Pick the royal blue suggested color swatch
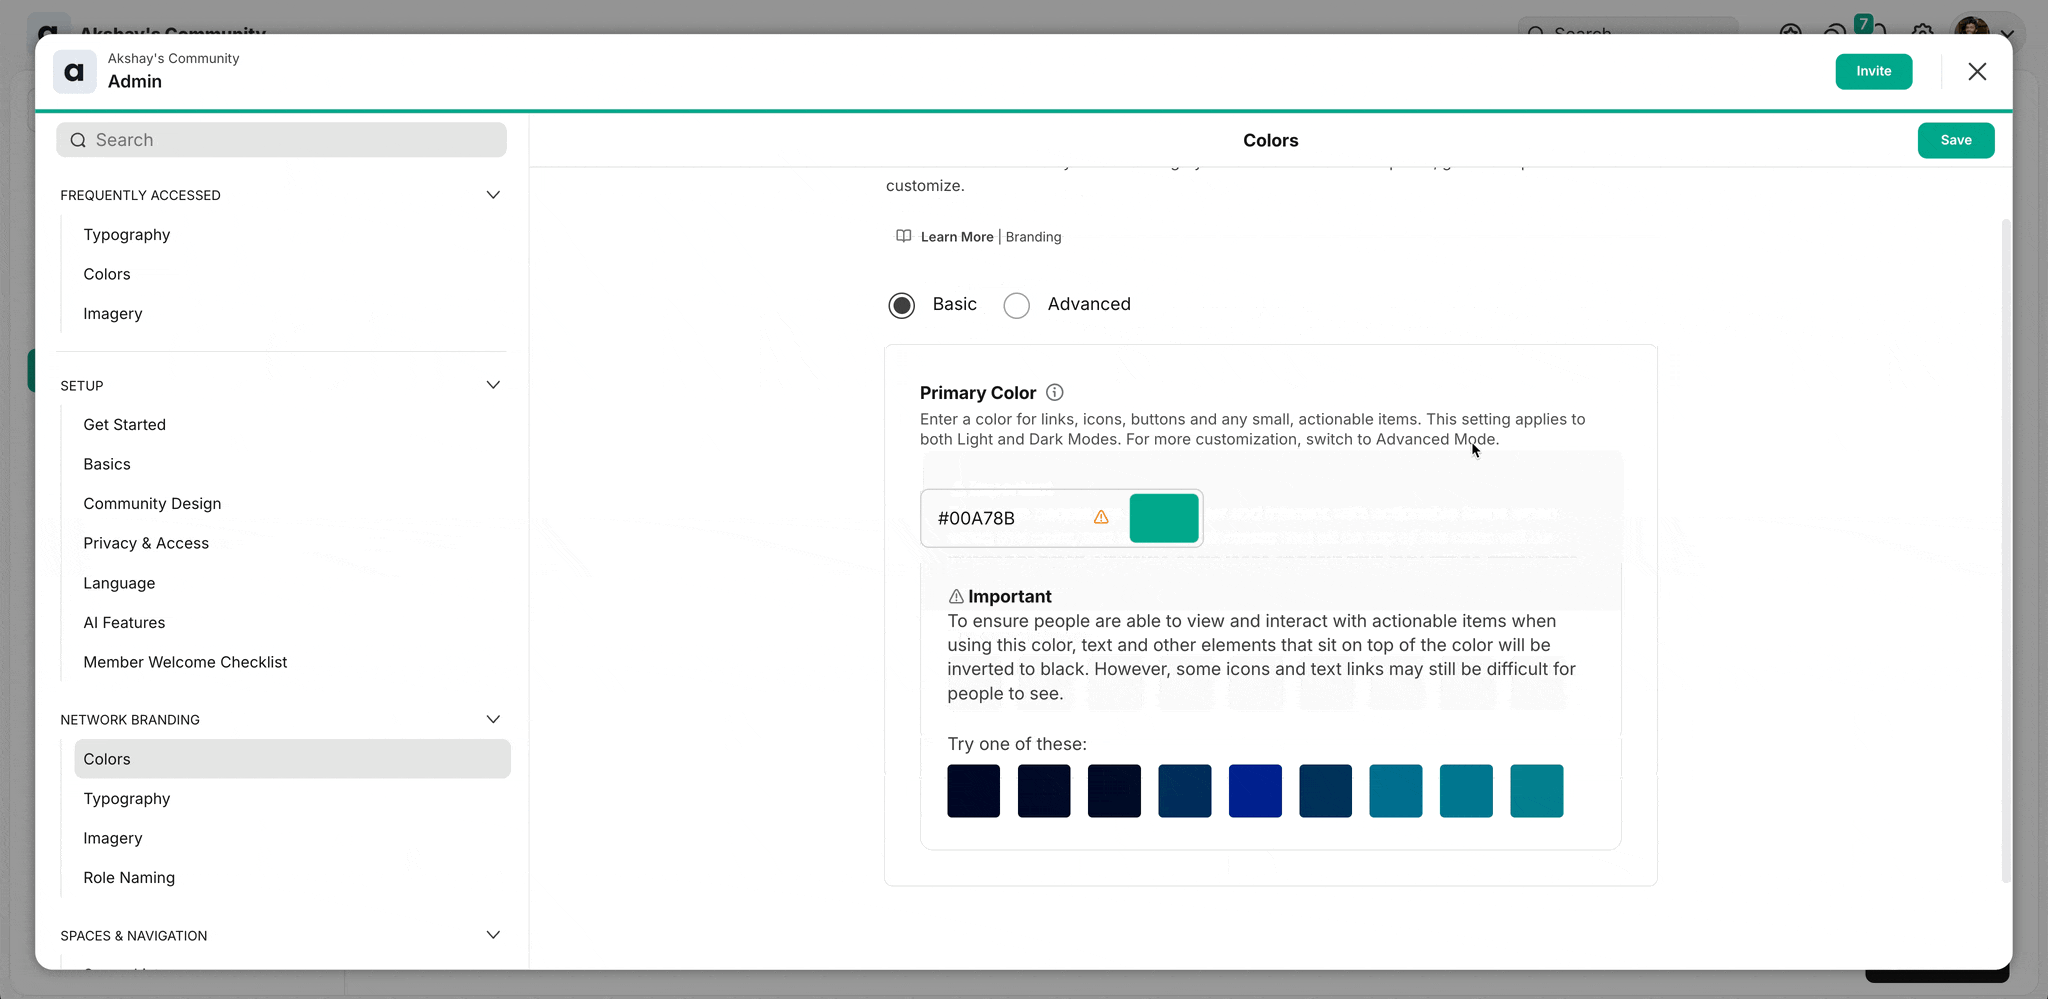 tap(1255, 790)
